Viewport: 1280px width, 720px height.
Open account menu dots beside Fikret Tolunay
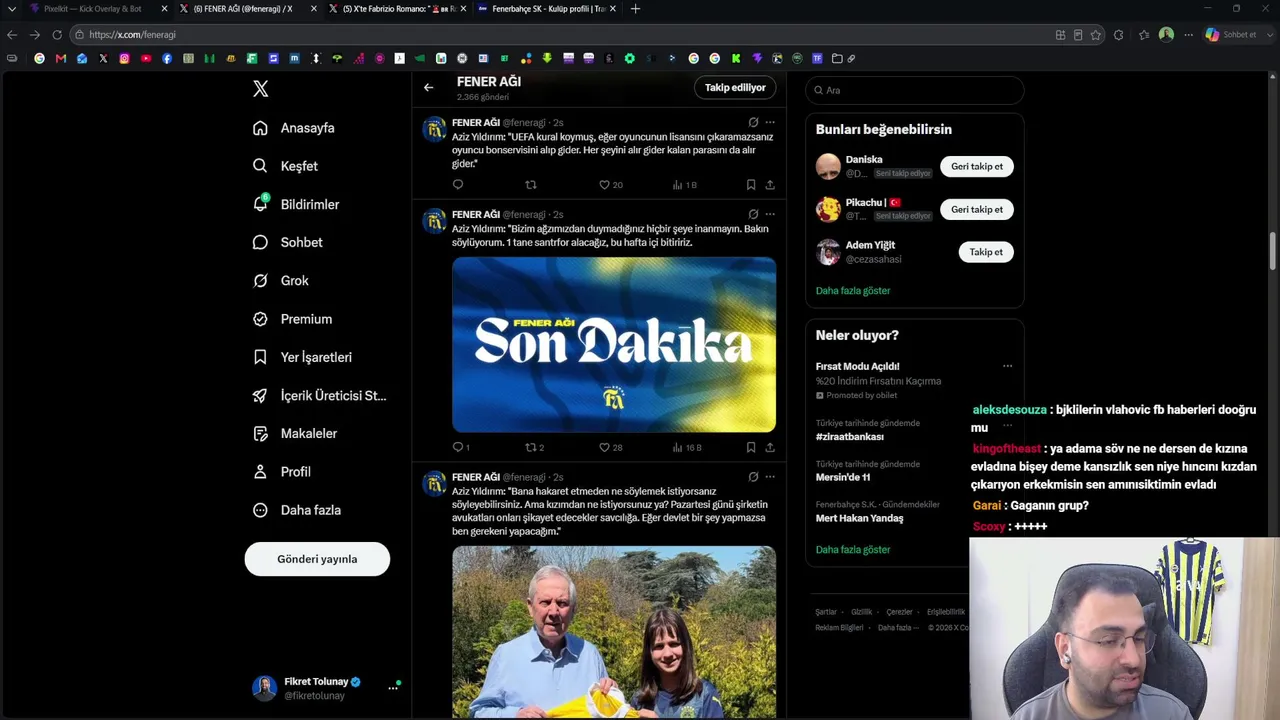coord(393,688)
